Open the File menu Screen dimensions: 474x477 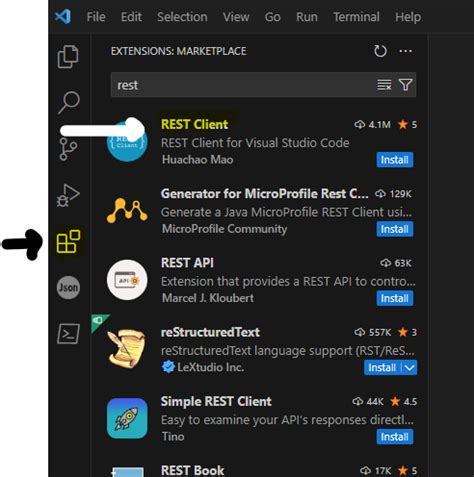(x=96, y=17)
